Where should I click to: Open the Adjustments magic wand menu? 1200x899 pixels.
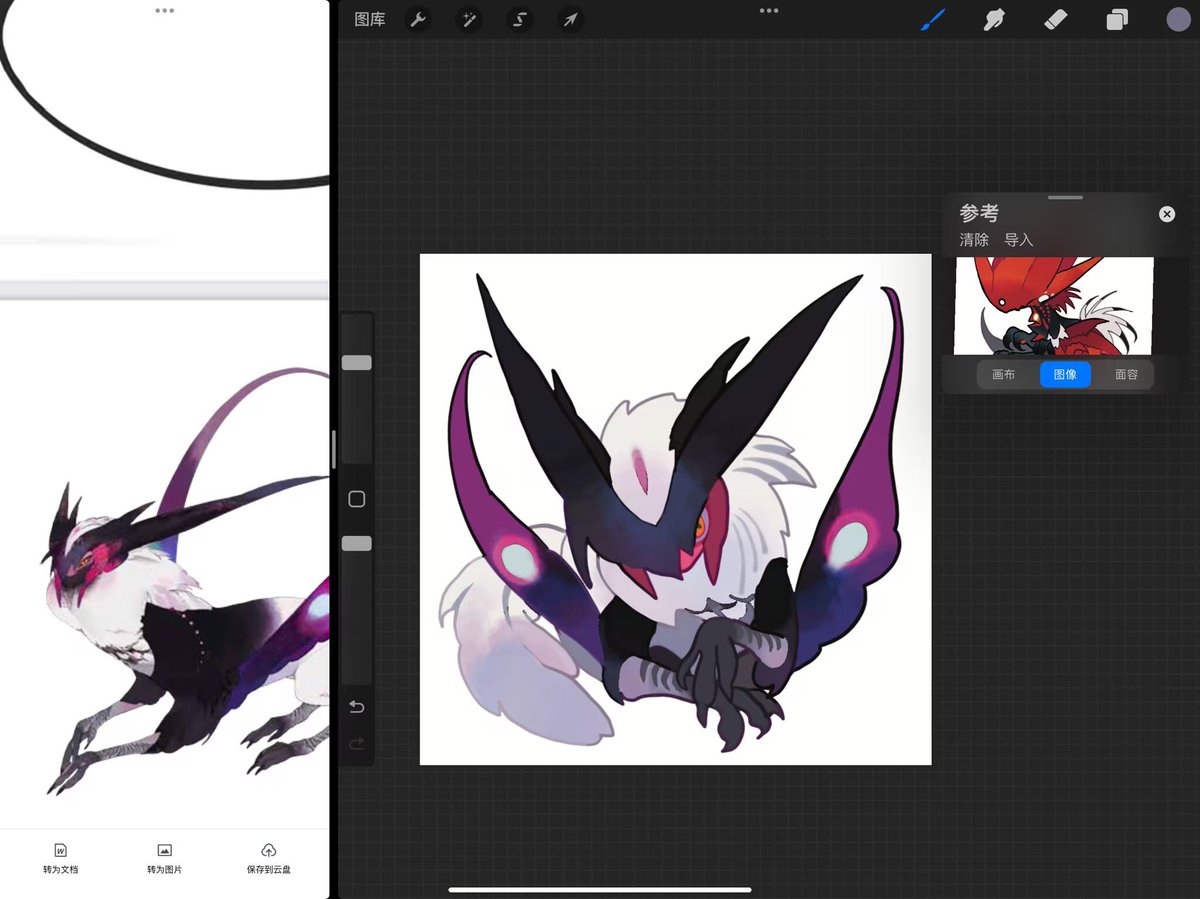coord(469,19)
